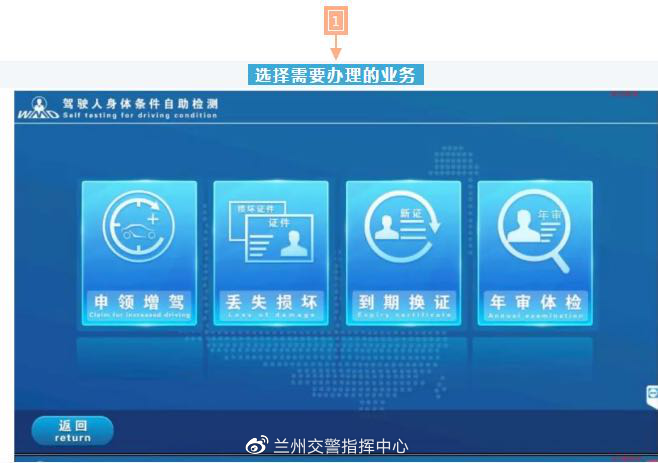
Task: Click the 'Expiry certificate' English subtitle
Action: pyautogui.click(x=403, y=315)
